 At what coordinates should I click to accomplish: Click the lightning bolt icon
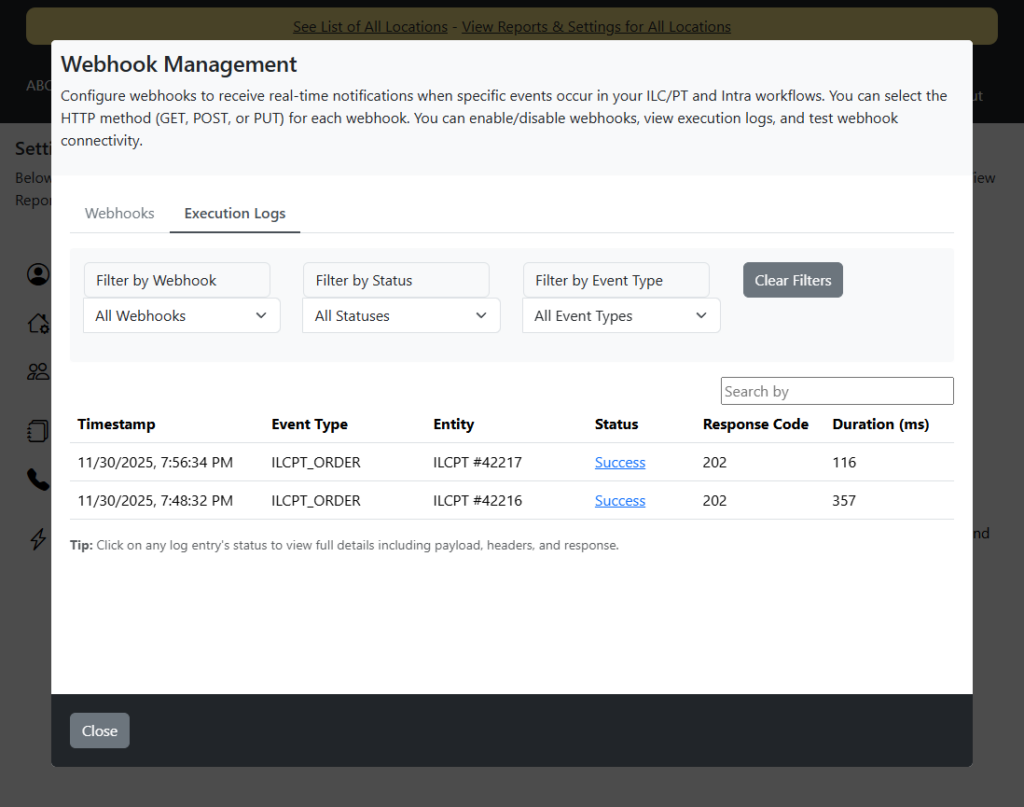coord(38,539)
